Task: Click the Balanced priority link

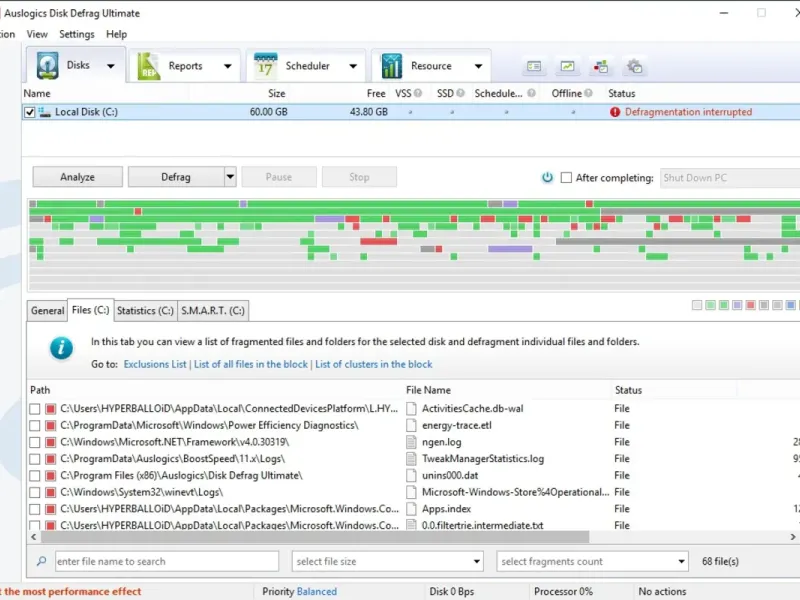Action: 317,591
